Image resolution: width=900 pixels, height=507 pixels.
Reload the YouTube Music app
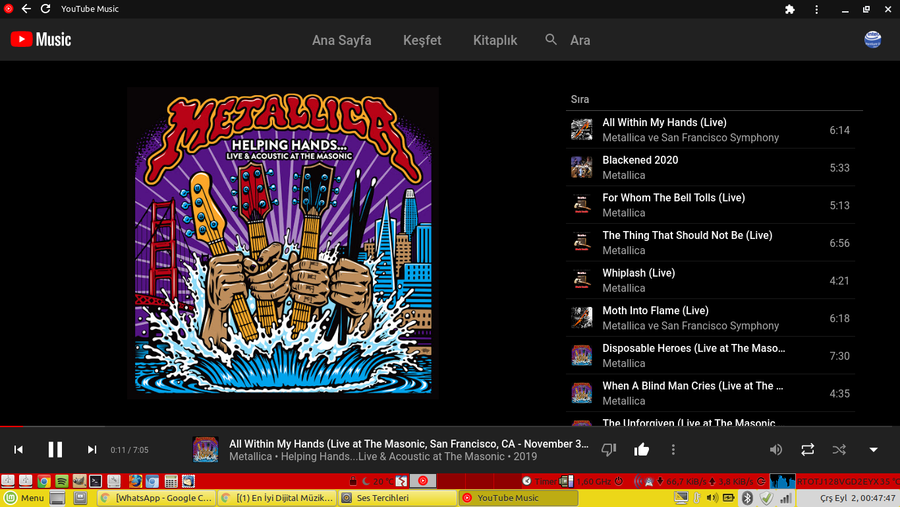[x=45, y=9]
